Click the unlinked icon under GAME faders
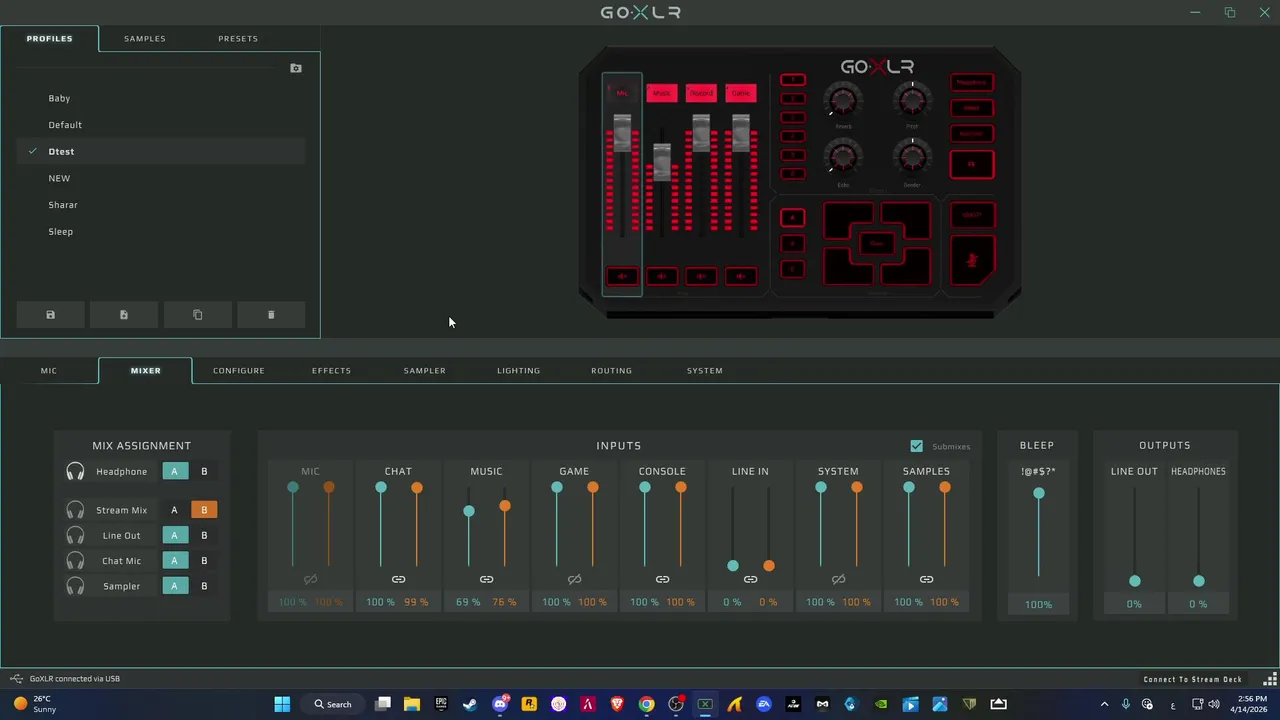1280x720 pixels. [574, 579]
